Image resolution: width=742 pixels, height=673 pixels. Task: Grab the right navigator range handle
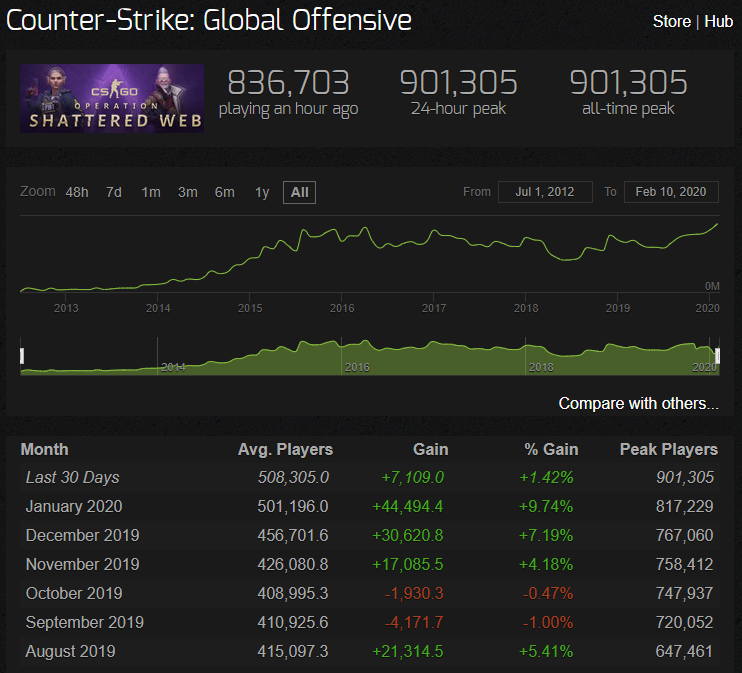click(x=717, y=356)
